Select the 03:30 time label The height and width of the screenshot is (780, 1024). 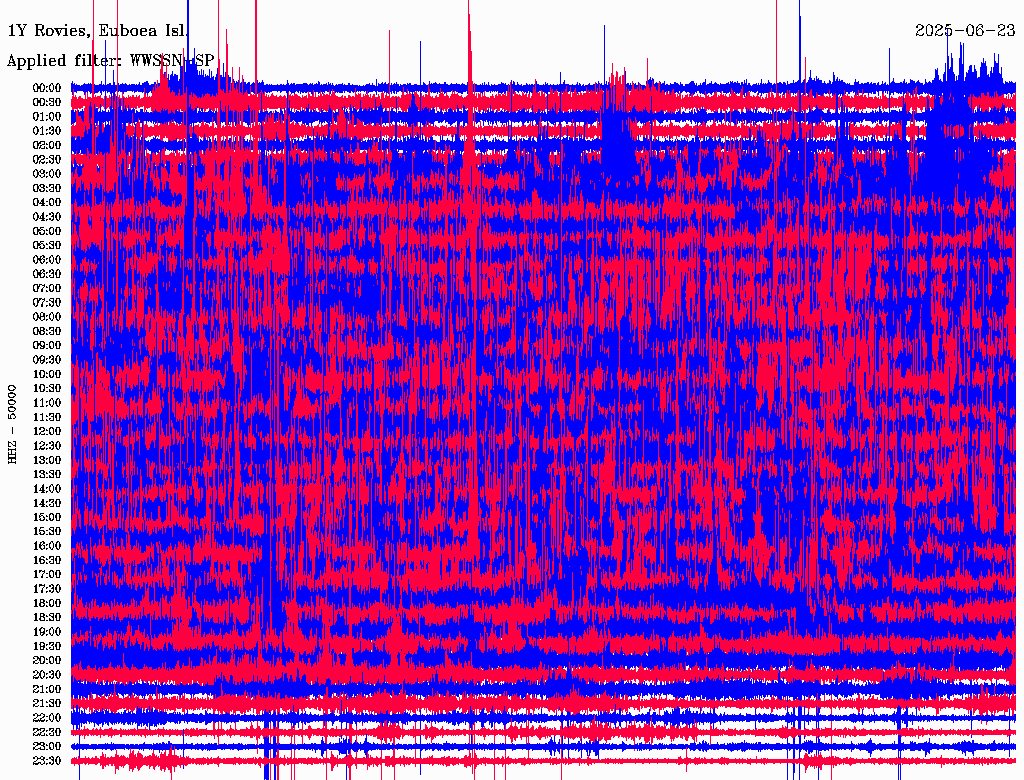point(47,188)
